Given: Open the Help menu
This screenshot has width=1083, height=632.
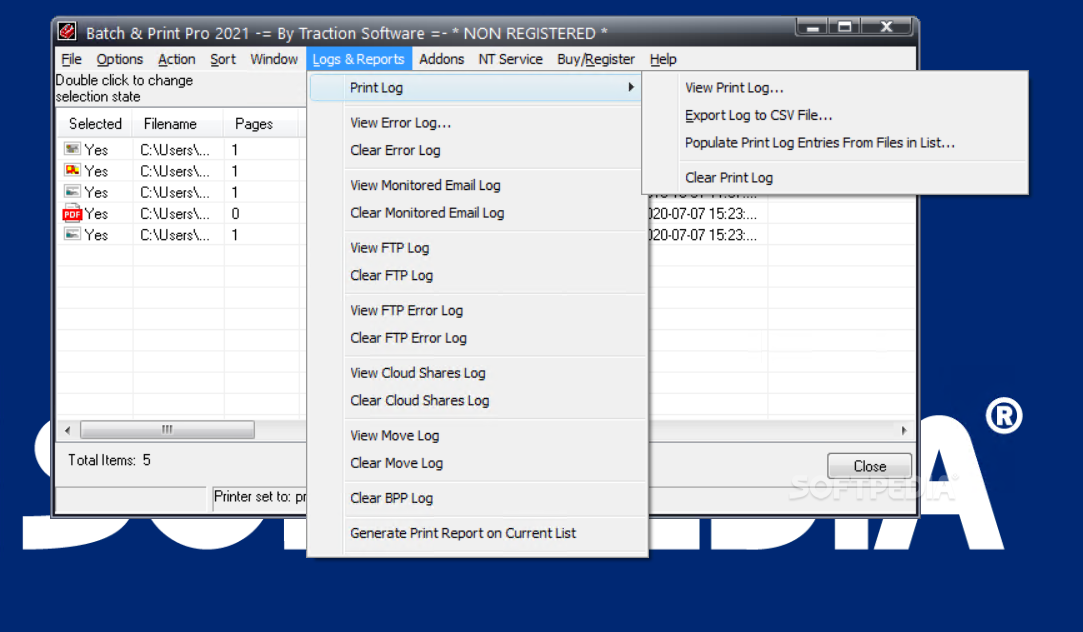Looking at the screenshot, I should 663,59.
